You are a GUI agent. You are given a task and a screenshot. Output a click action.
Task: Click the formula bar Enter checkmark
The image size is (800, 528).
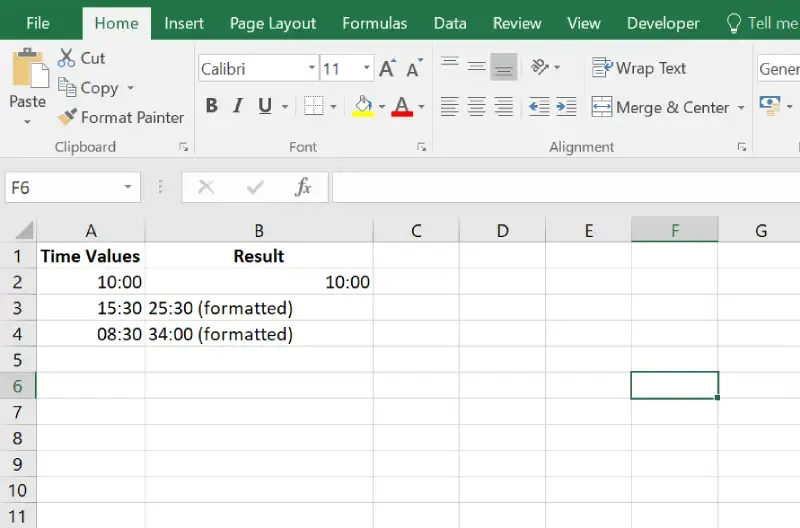pyautogui.click(x=255, y=187)
